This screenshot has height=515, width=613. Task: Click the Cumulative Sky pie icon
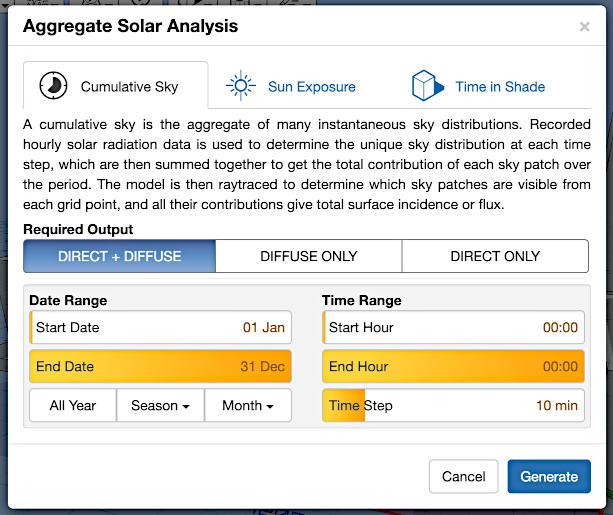pos(53,86)
